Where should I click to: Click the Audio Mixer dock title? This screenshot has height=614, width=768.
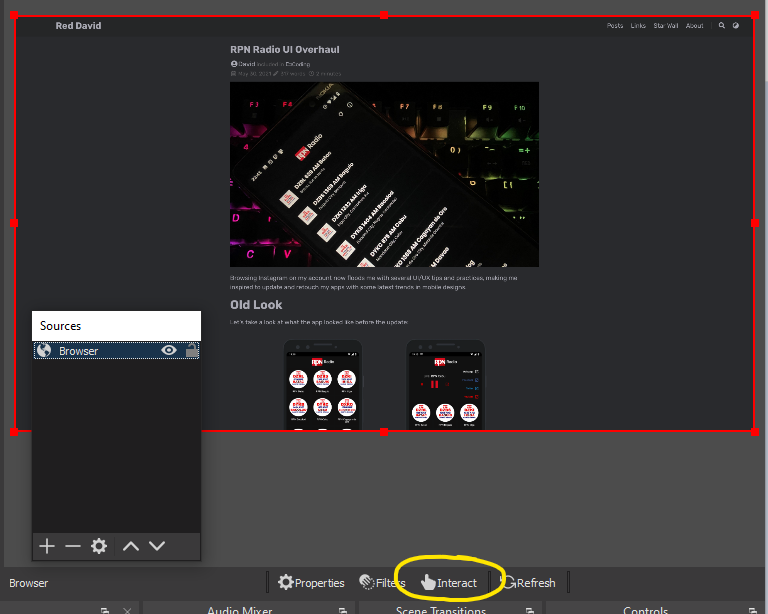point(240,610)
